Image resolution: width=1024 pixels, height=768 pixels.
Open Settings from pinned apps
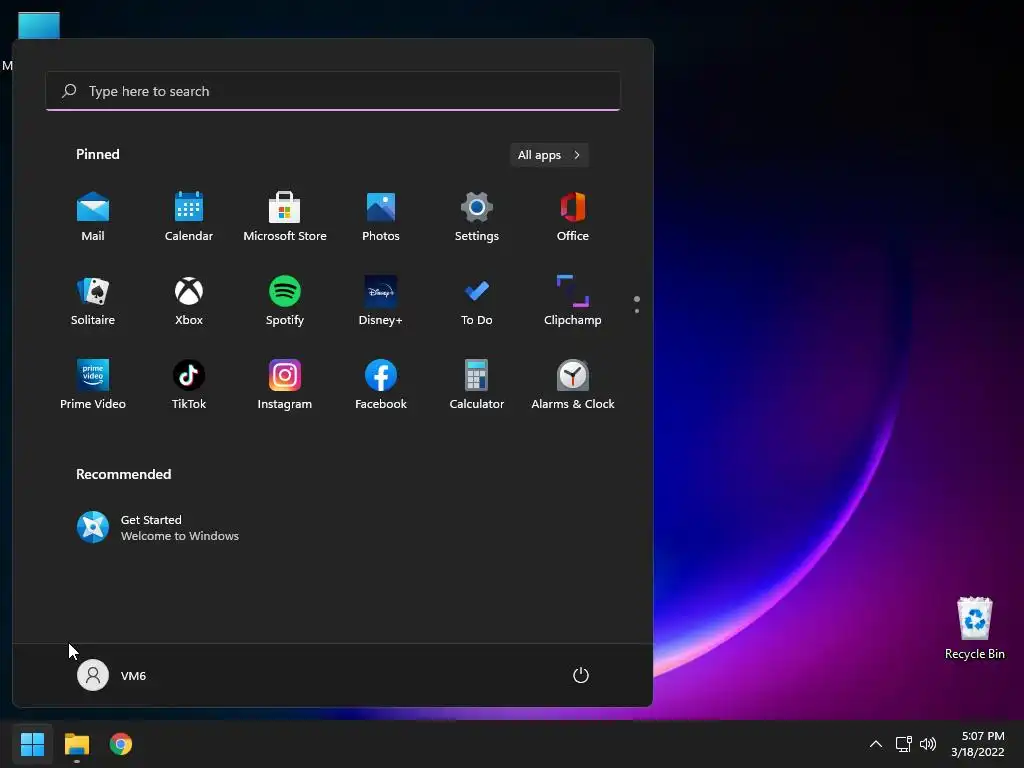pyautogui.click(x=477, y=217)
